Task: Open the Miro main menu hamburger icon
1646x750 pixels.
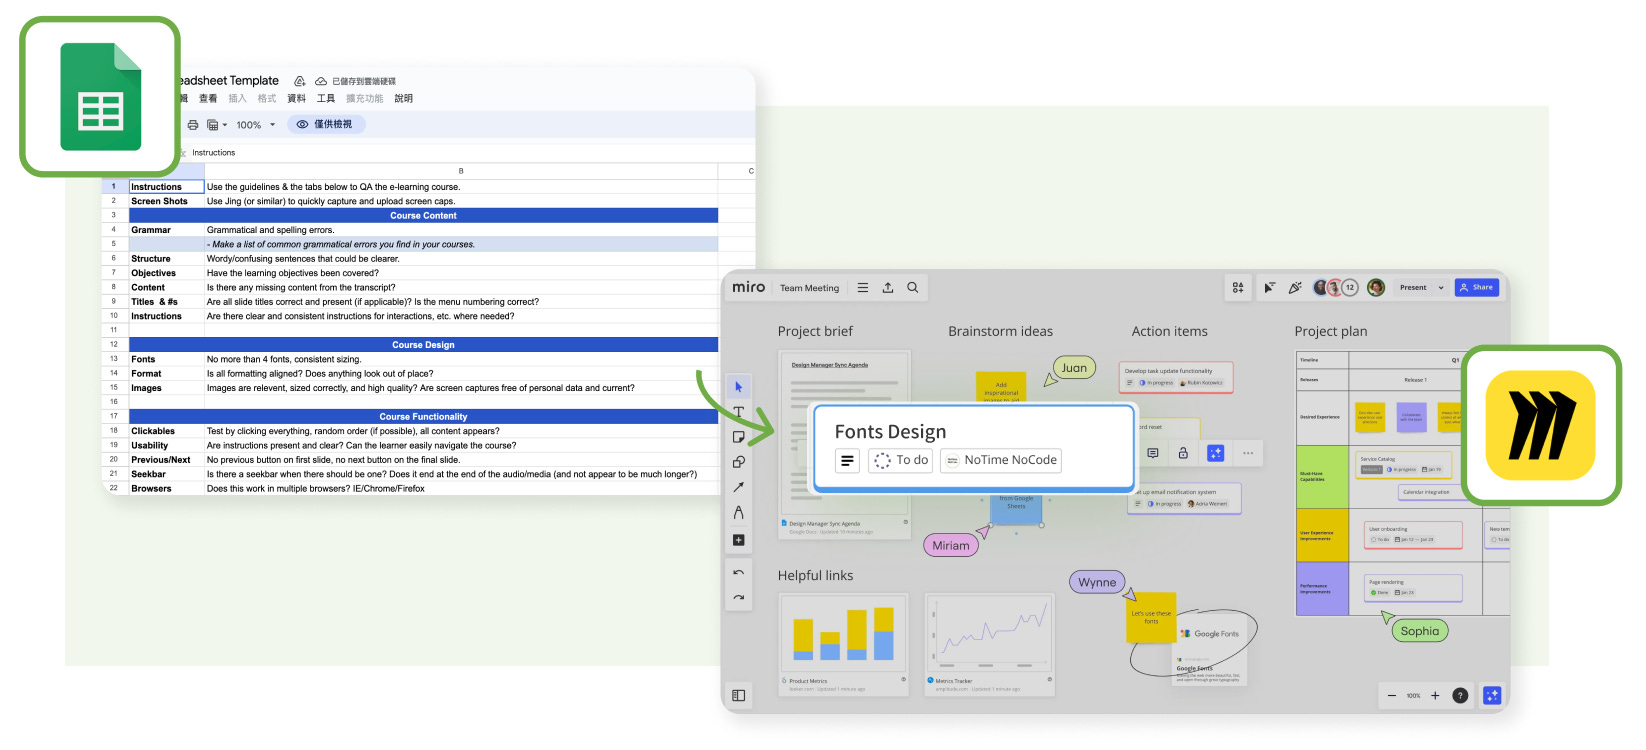Action: point(863,288)
